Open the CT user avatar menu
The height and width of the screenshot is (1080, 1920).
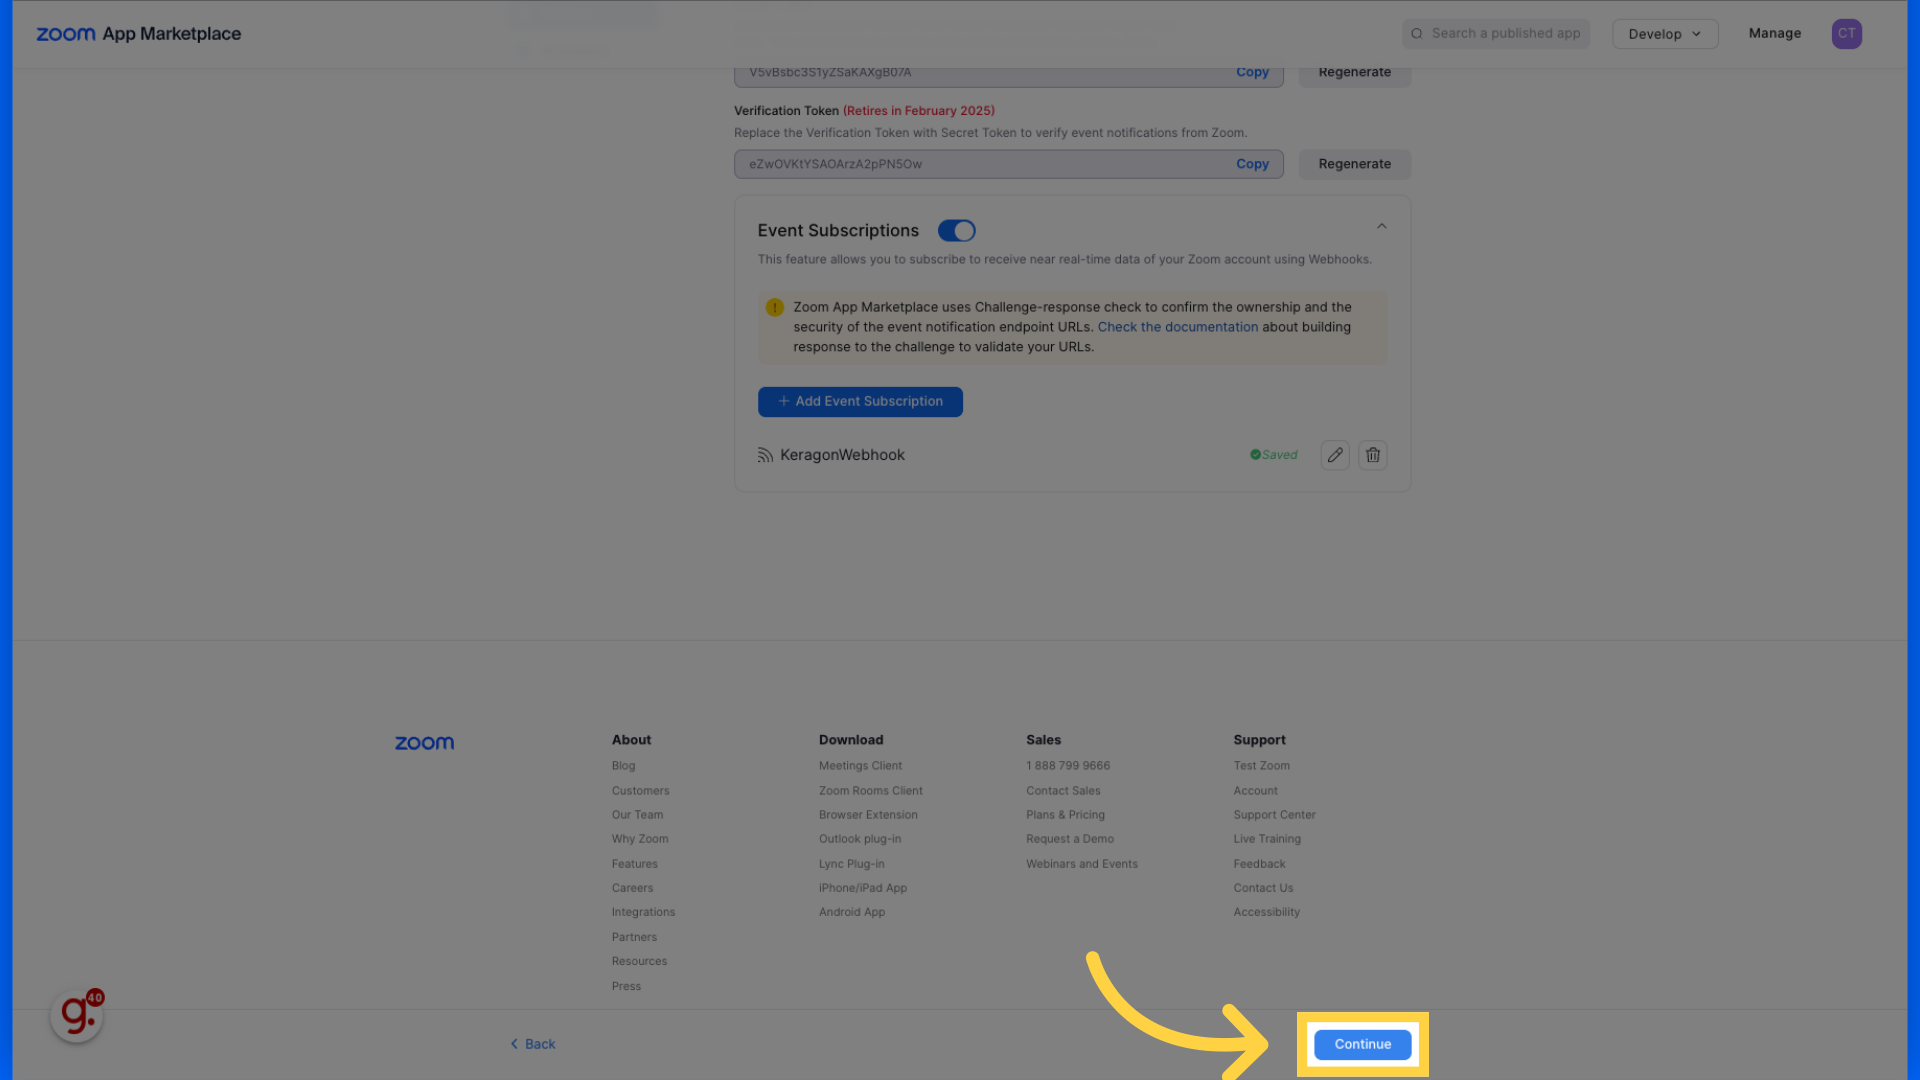[1846, 34]
